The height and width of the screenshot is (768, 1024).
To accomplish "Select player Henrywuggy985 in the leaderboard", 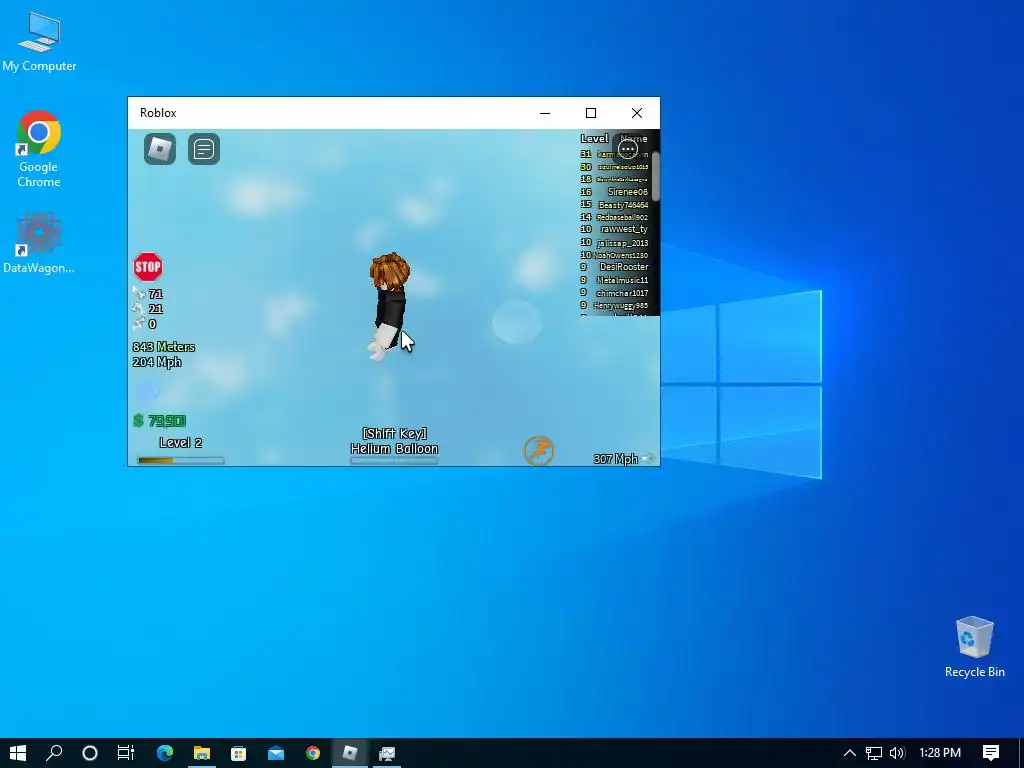I will (620, 306).
